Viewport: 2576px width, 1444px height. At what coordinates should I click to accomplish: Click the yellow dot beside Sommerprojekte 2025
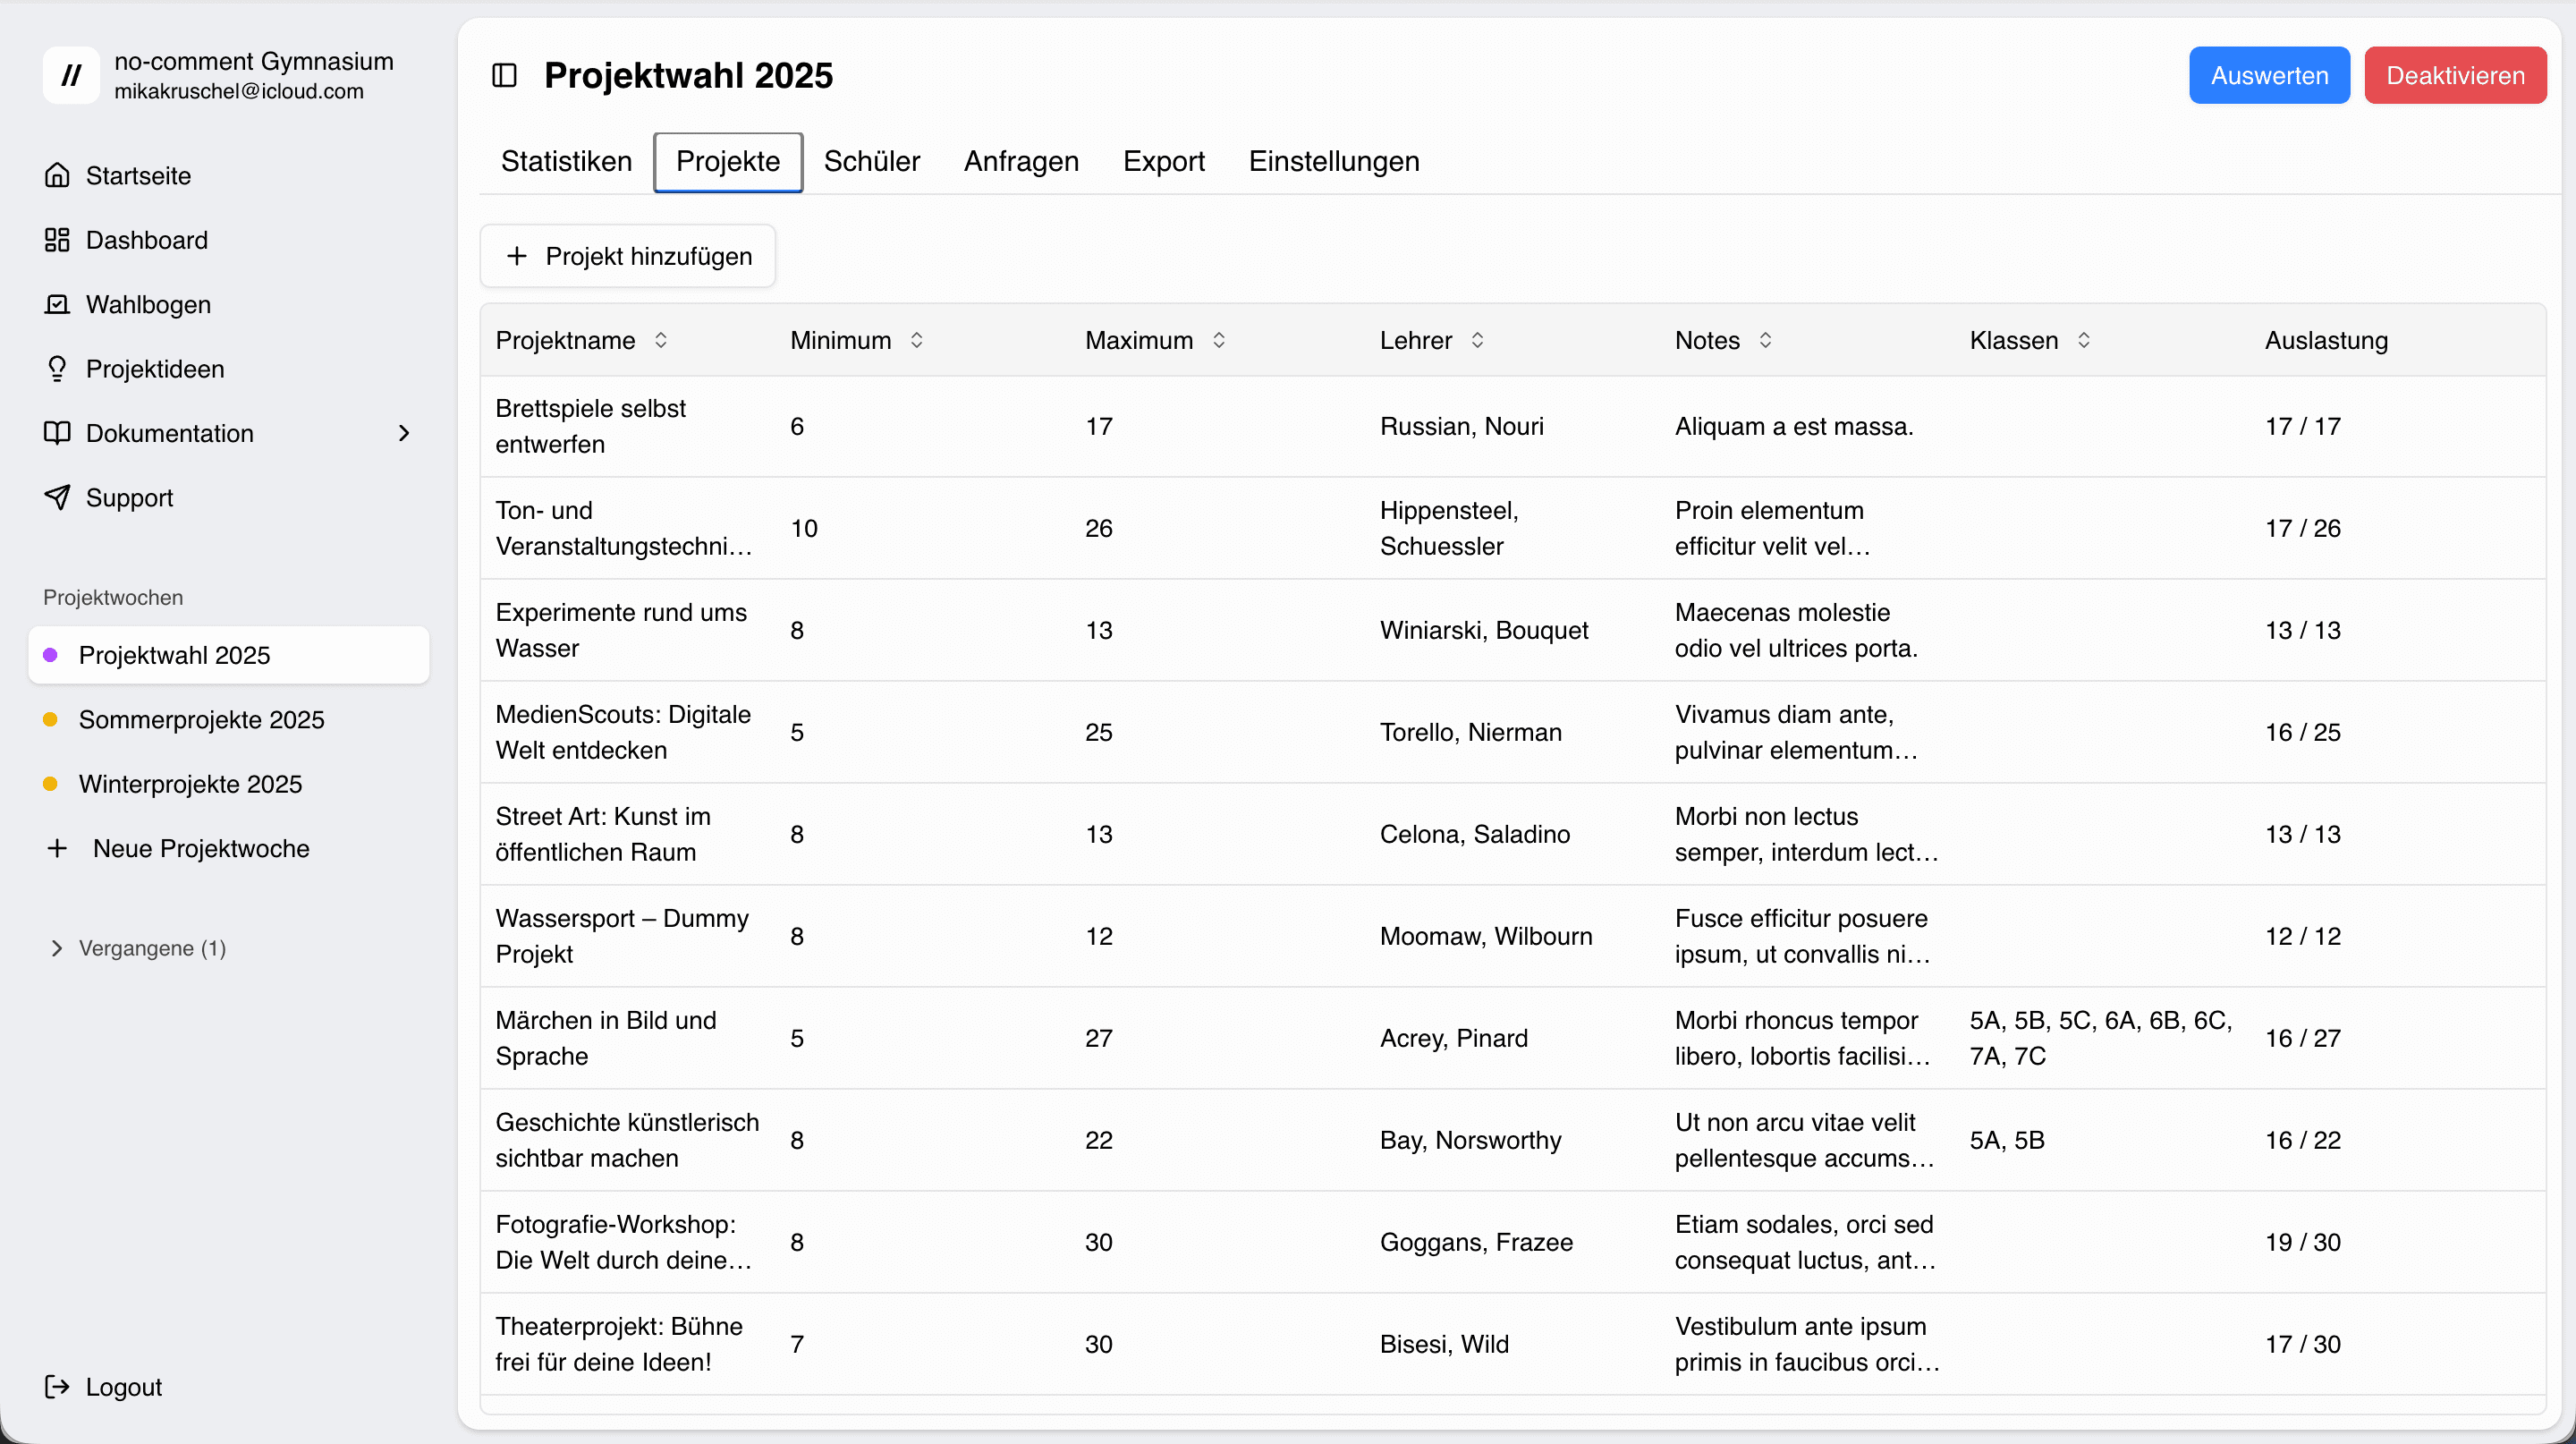(x=50, y=719)
